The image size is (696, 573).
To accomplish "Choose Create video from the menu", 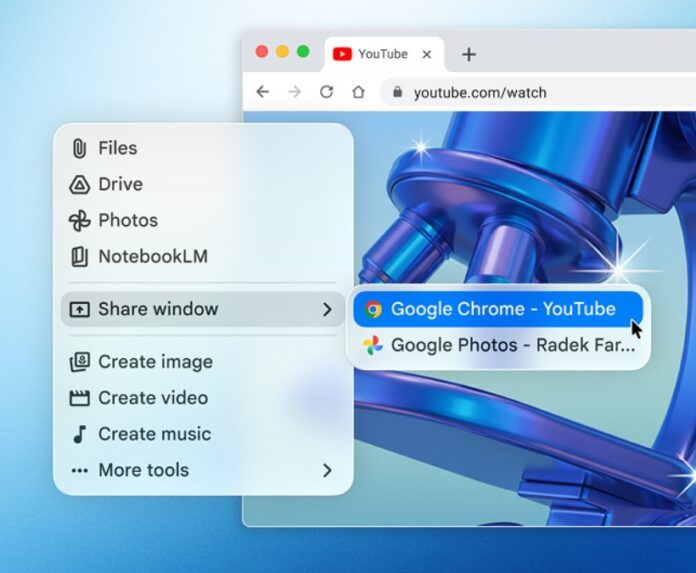I will pos(203,398).
